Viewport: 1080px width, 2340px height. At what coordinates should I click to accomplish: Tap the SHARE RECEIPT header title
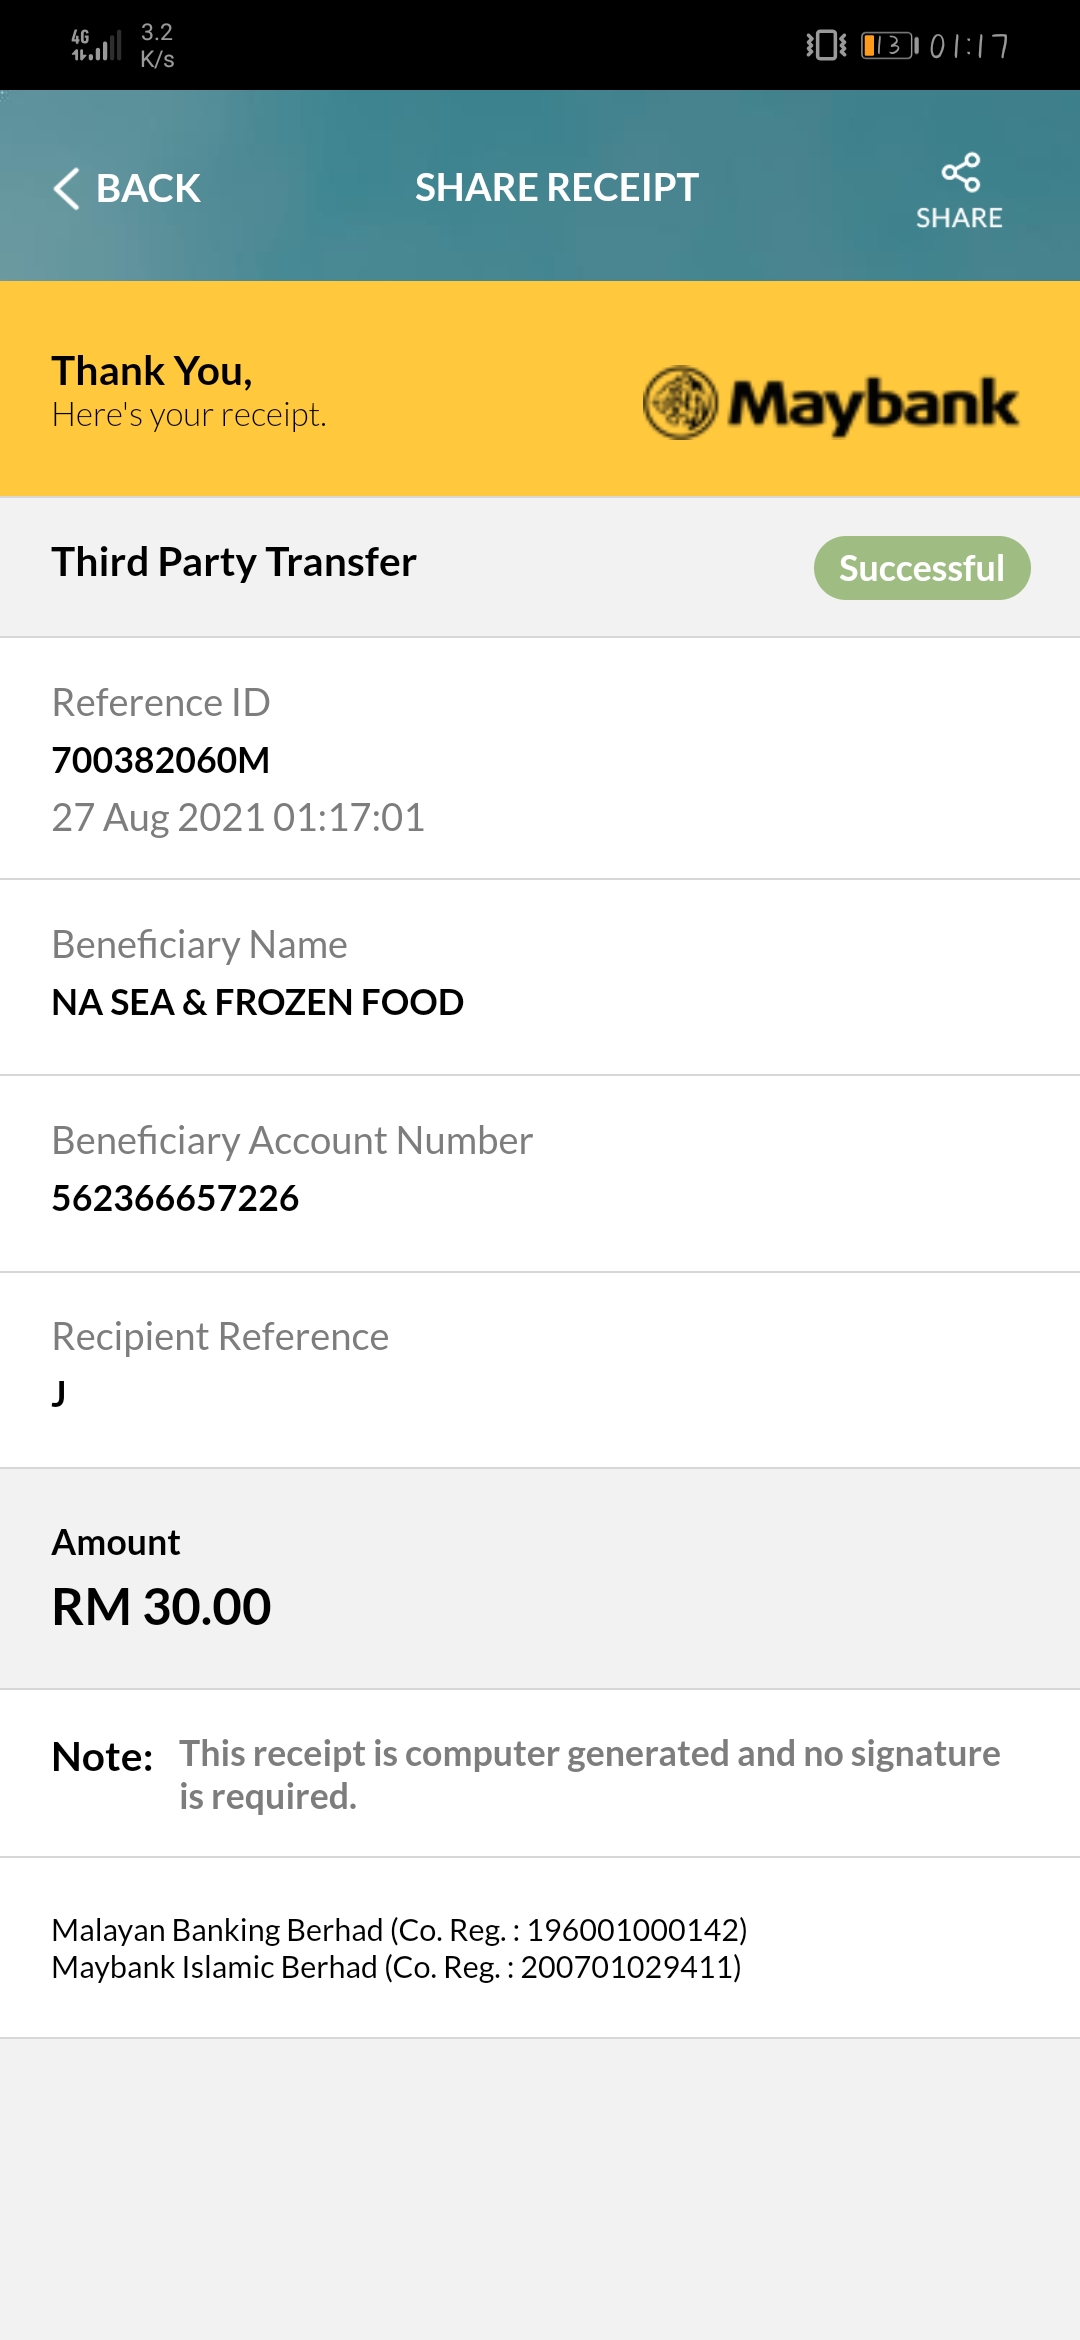pyautogui.click(x=557, y=187)
